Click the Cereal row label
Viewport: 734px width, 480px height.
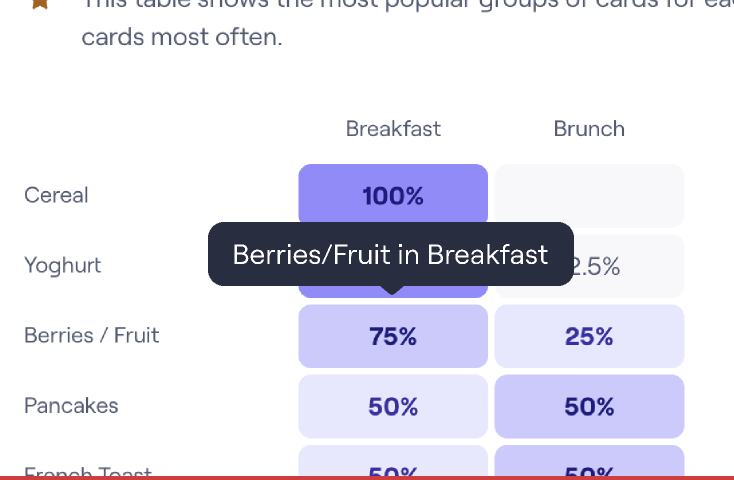pos(56,195)
